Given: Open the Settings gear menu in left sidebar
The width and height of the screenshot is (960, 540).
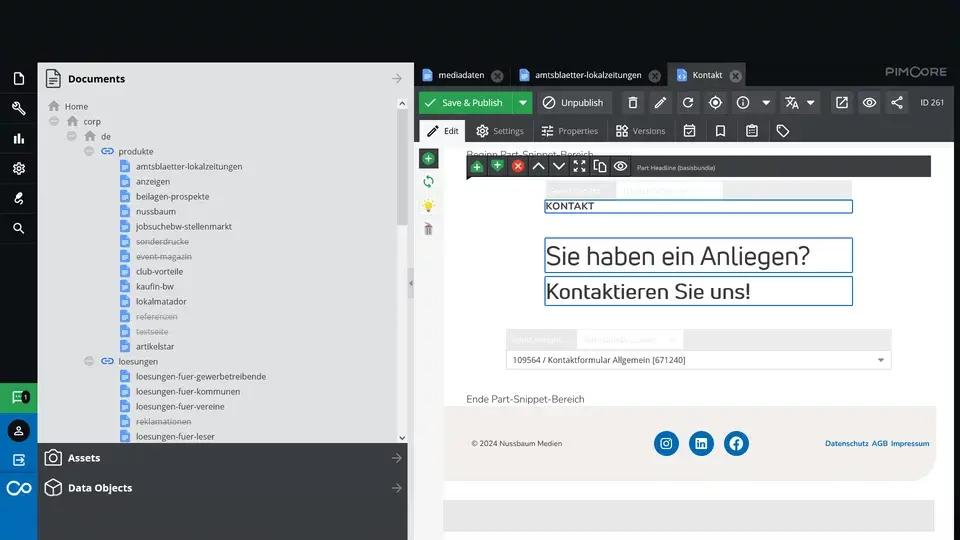Looking at the screenshot, I should (18, 168).
